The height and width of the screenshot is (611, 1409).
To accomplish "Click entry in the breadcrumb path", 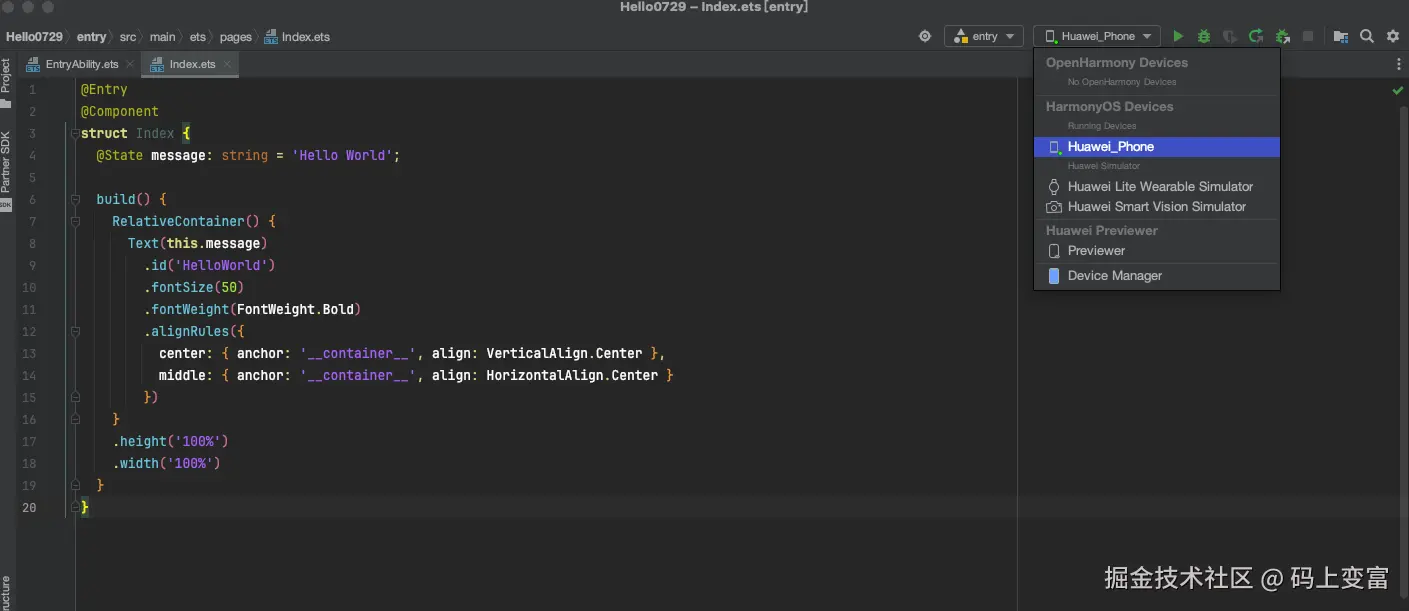I will point(91,37).
